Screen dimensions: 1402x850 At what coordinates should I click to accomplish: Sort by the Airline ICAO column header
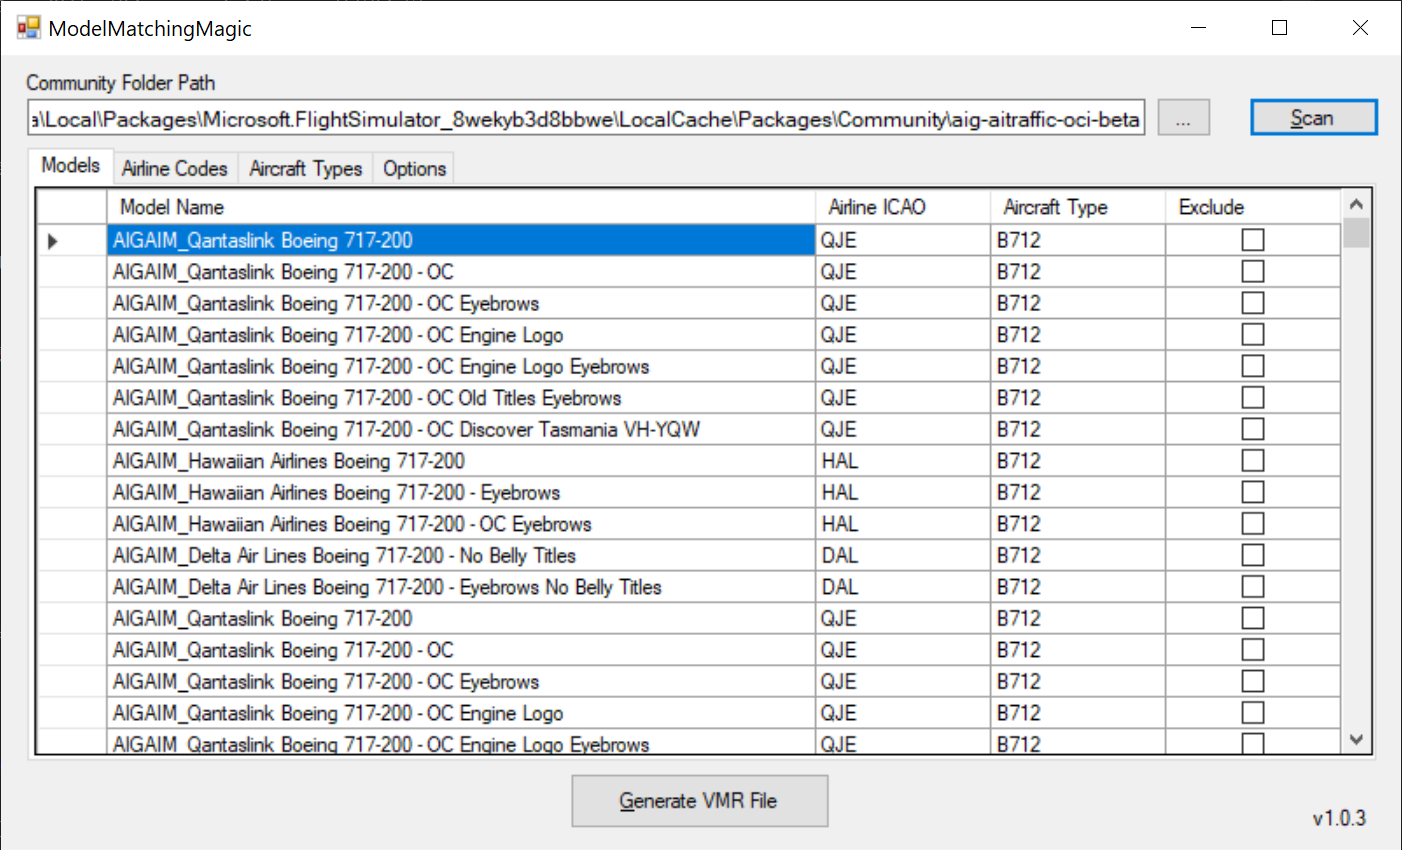pos(903,207)
